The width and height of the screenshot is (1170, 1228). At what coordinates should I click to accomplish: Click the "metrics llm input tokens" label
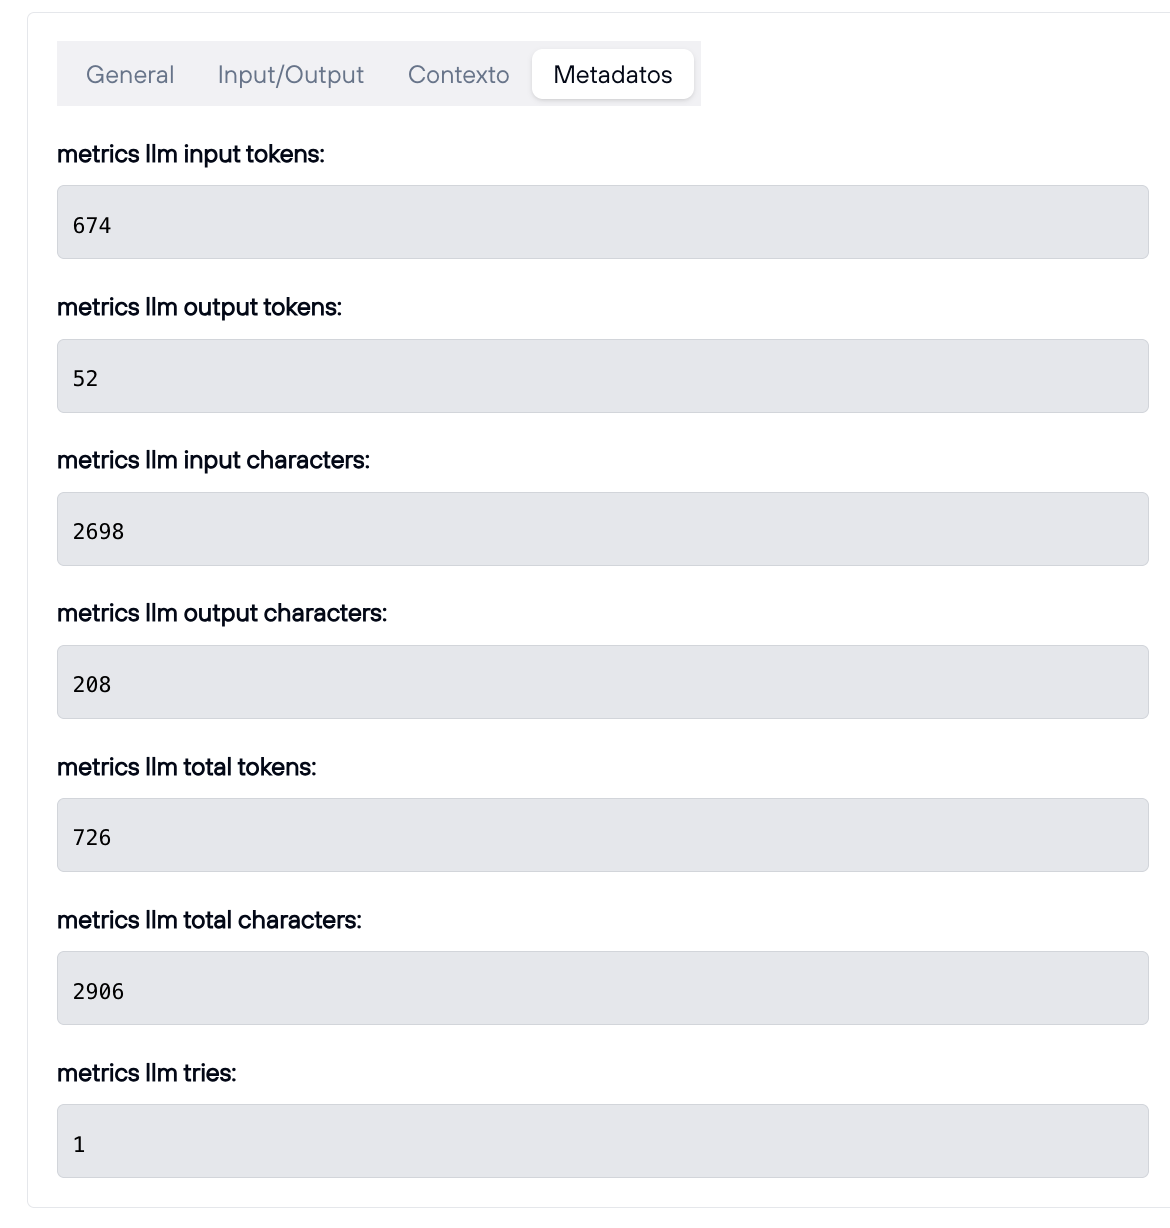point(191,154)
